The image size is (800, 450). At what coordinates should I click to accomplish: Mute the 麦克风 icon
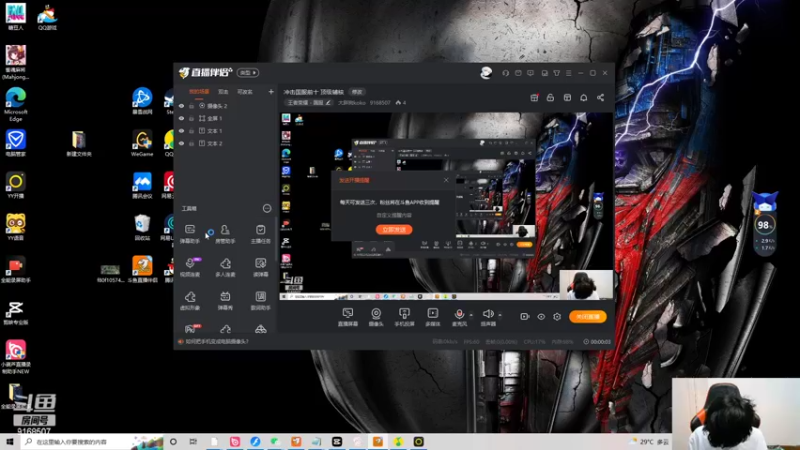(x=459, y=314)
